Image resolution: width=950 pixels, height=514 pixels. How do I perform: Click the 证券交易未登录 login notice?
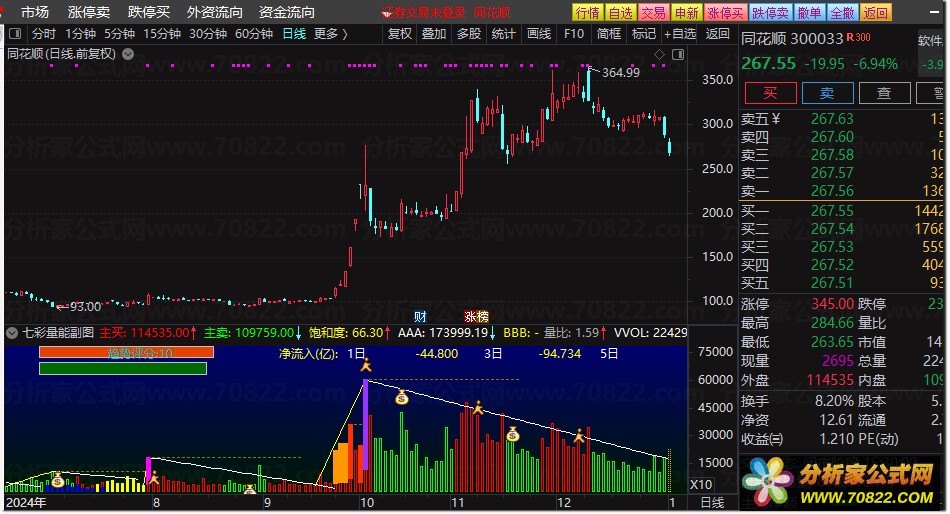(424, 13)
